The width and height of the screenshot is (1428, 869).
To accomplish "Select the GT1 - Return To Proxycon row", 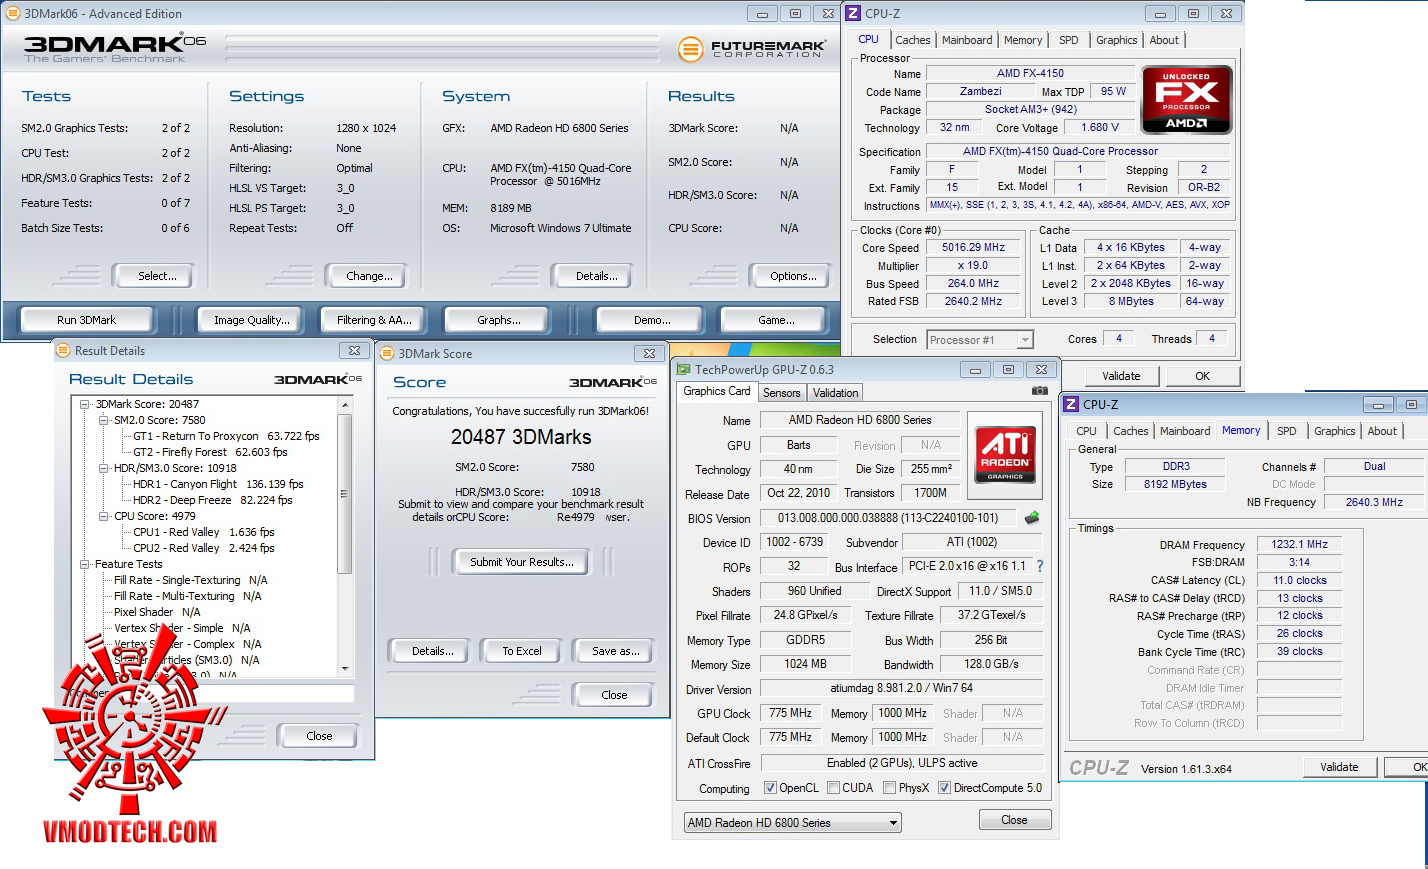I will point(226,436).
